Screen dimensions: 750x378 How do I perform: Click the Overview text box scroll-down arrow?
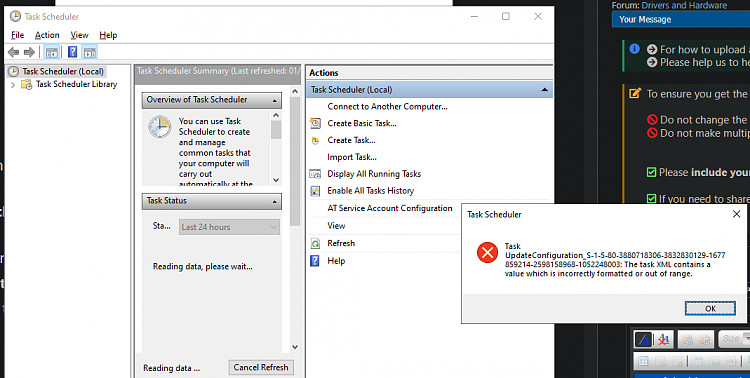point(276,180)
